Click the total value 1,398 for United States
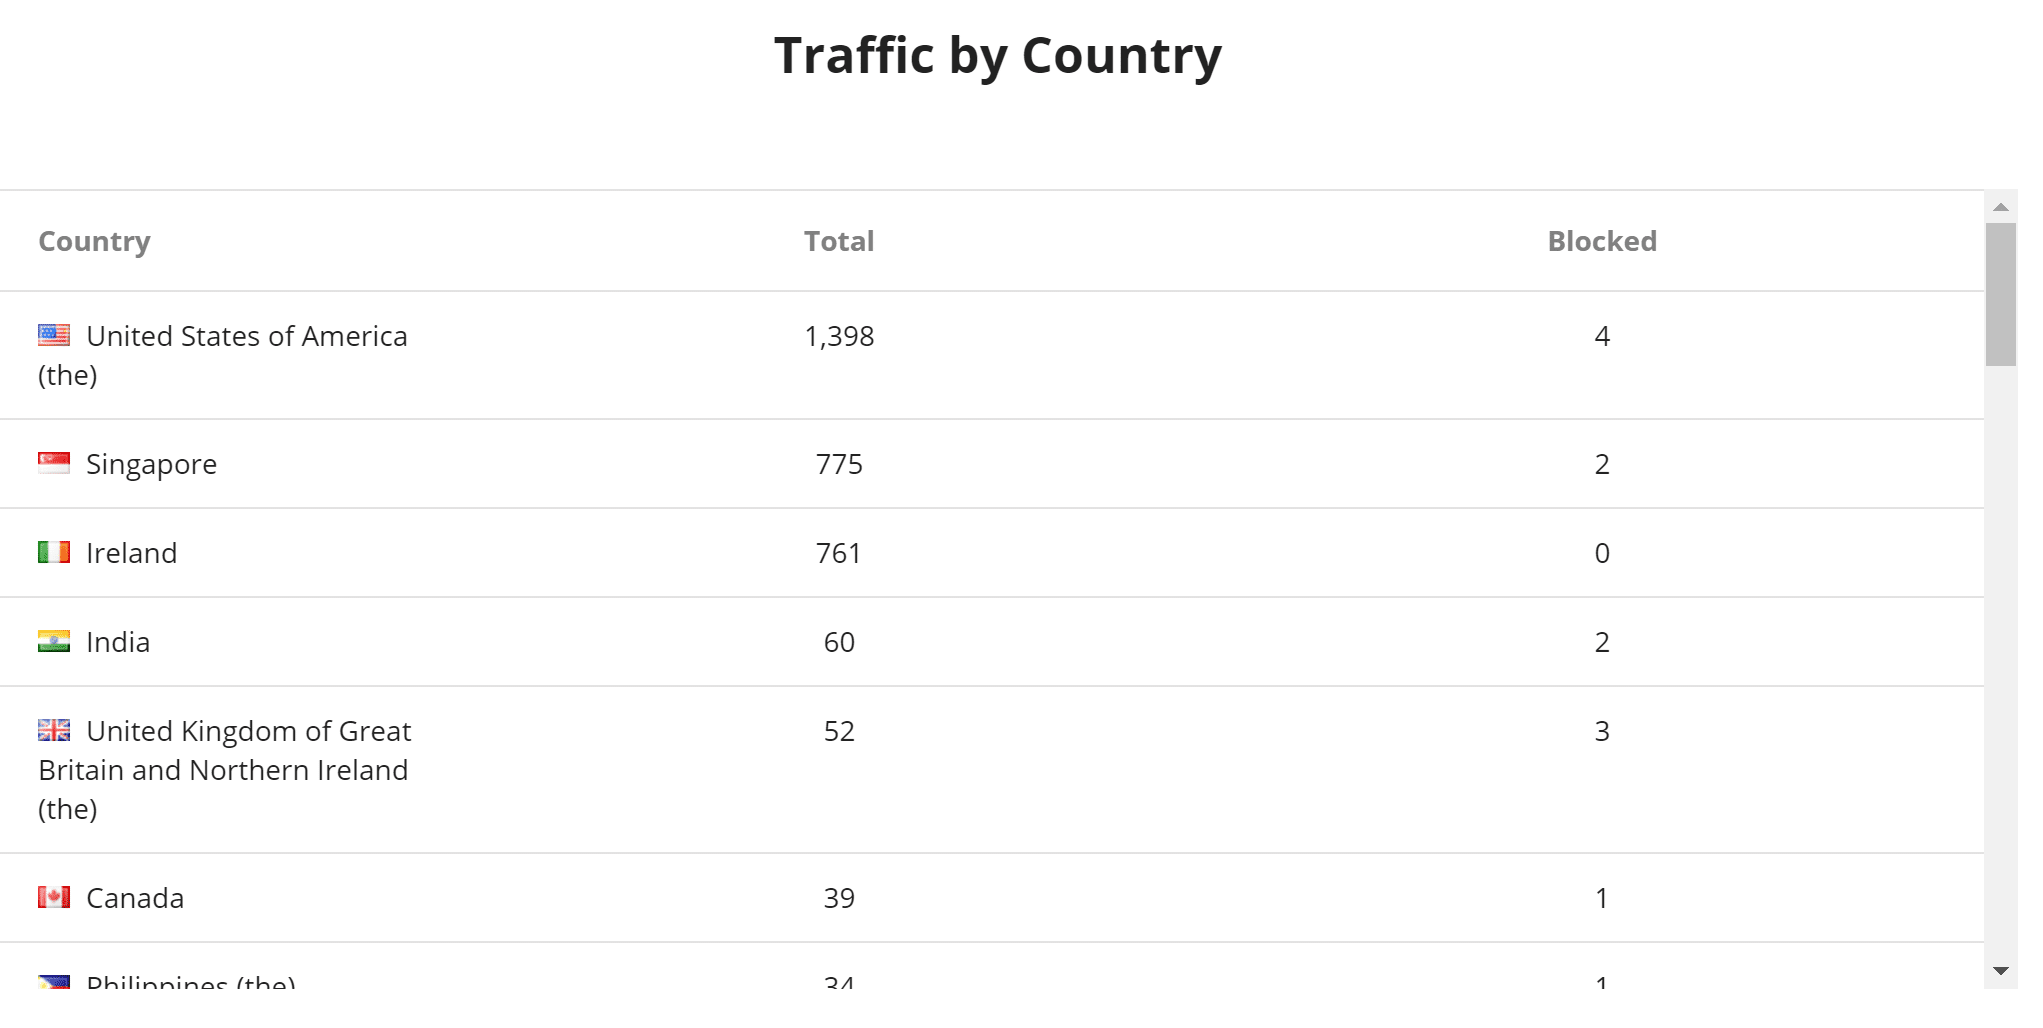Image resolution: width=2043 pixels, height=1028 pixels. click(838, 336)
